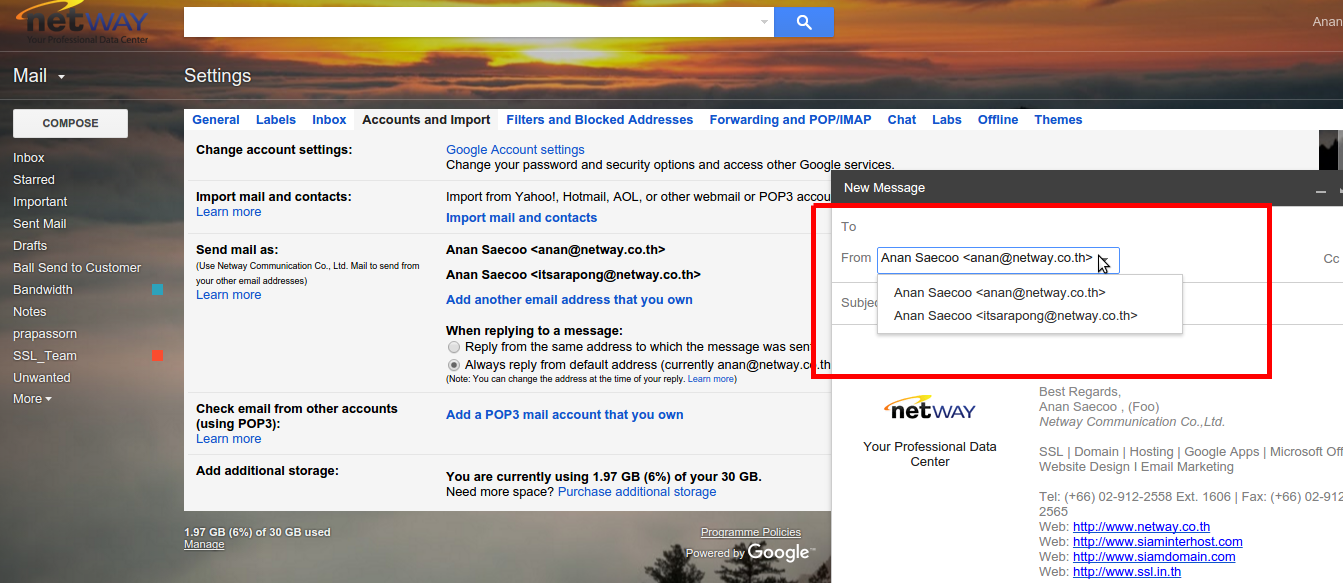Click the Google logo in the footer
The image size is (1343, 583).
(778, 552)
